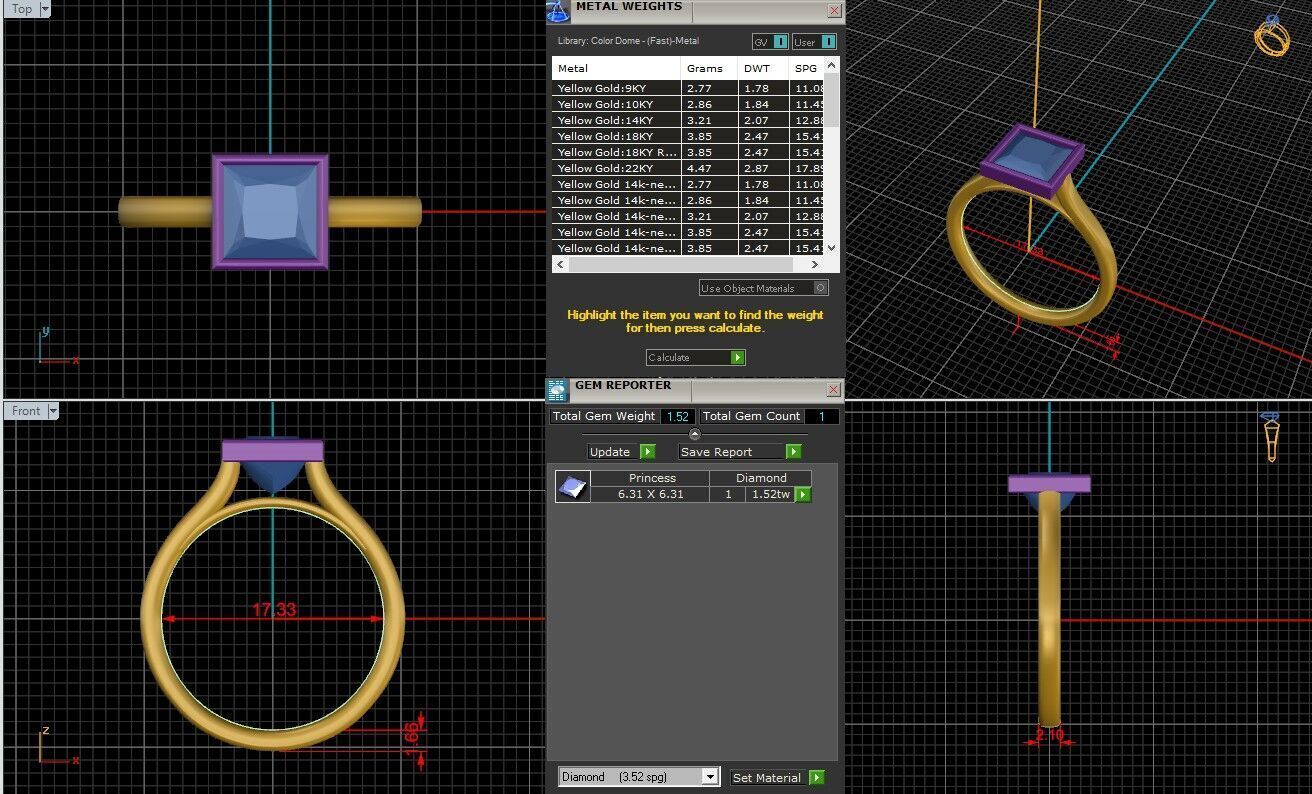Click the Save Report button
The image size is (1312, 794).
pyautogui.click(x=740, y=452)
